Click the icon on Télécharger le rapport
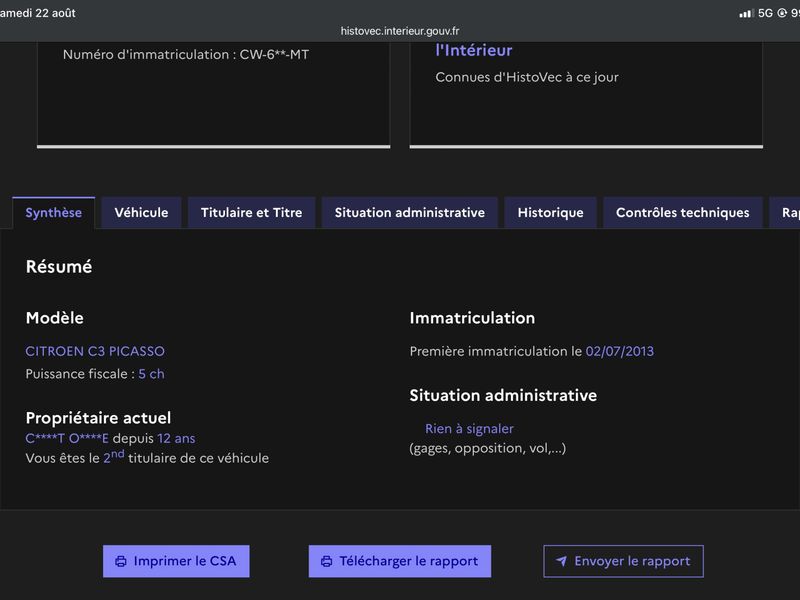This screenshot has height=600, width=800. [327, 561]
